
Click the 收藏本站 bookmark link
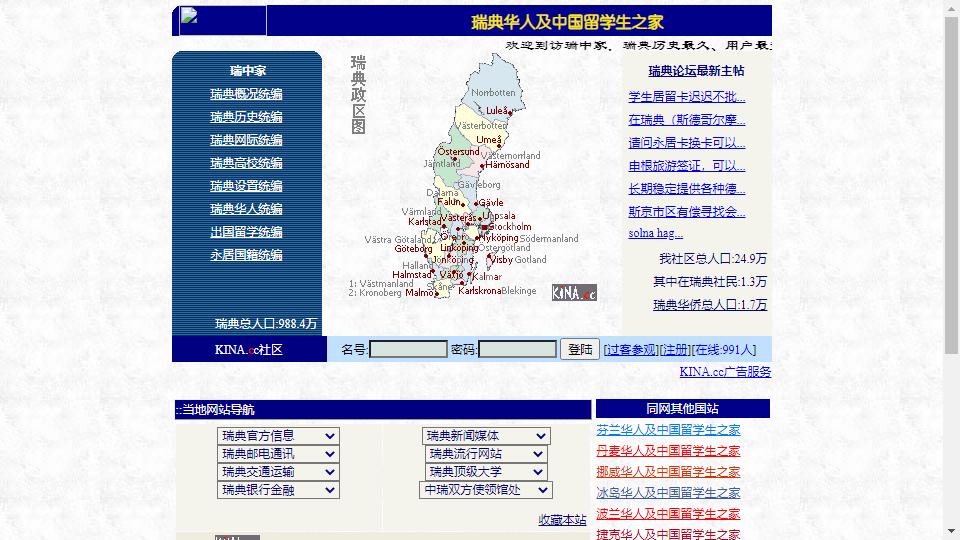(x=562, y=520)
